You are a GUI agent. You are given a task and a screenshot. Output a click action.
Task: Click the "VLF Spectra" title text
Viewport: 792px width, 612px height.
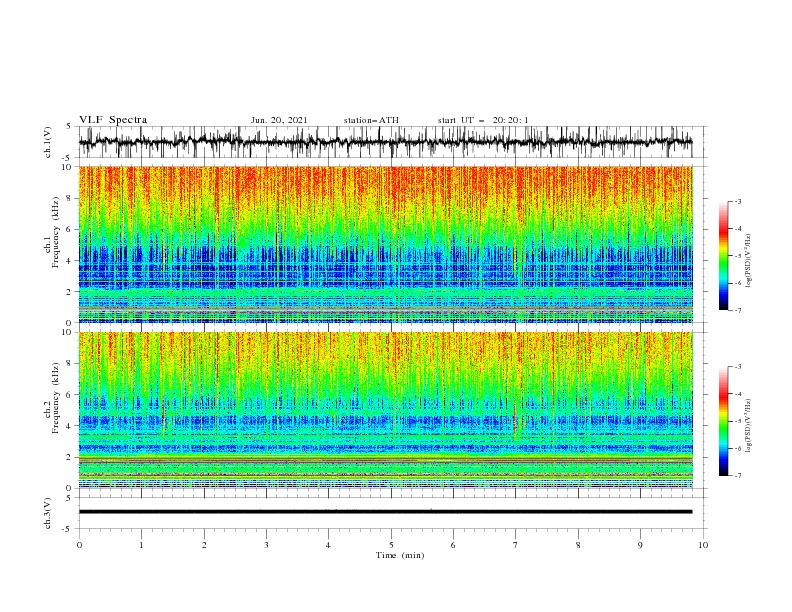tap(113, 120)
